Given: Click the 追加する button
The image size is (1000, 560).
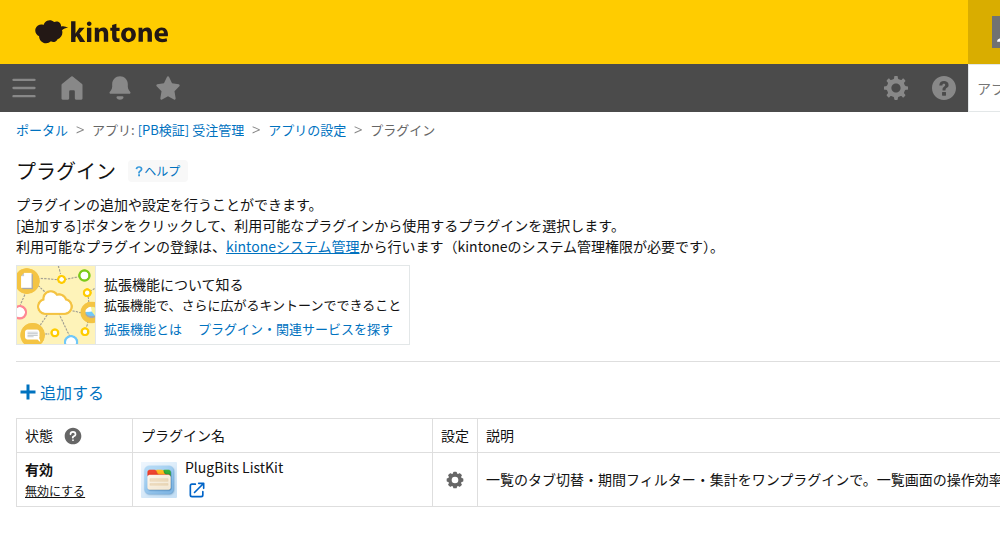Looking at the screenshot, I should pyautogui.click(x=62, y=393).
